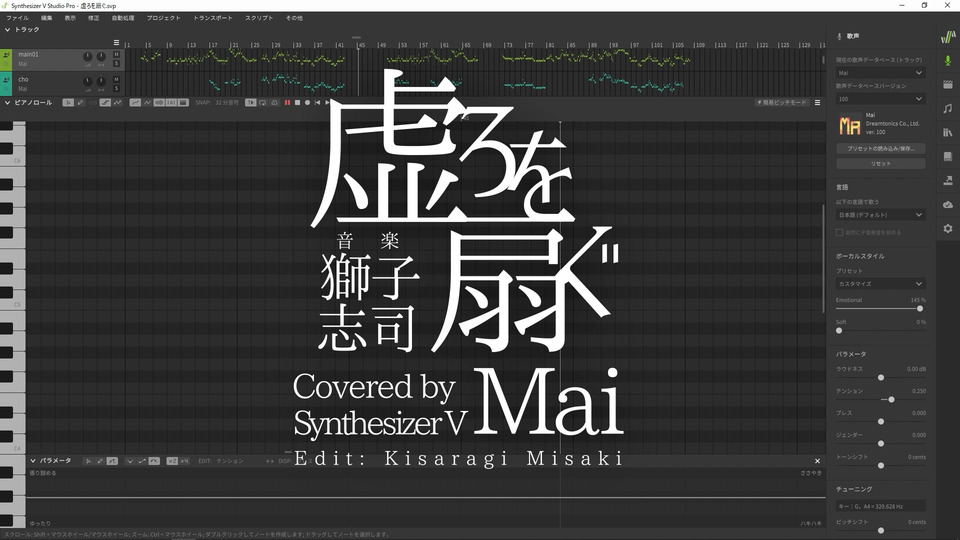Click the record button in transport
Screen dimensions: 960x540
tap(307, 103)
